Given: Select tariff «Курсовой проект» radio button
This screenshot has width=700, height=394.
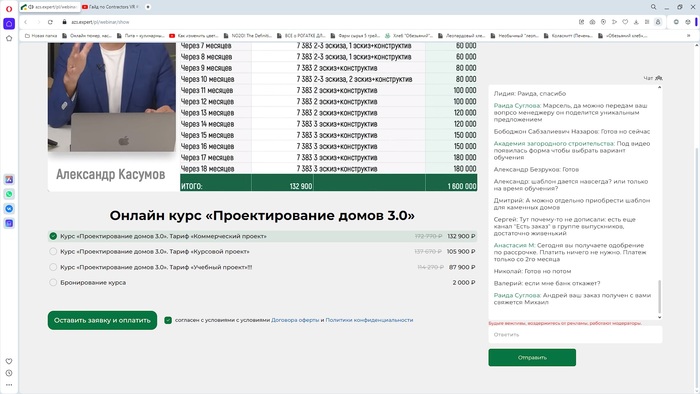Looking at the screenshot, I should (x=53, y=252).
